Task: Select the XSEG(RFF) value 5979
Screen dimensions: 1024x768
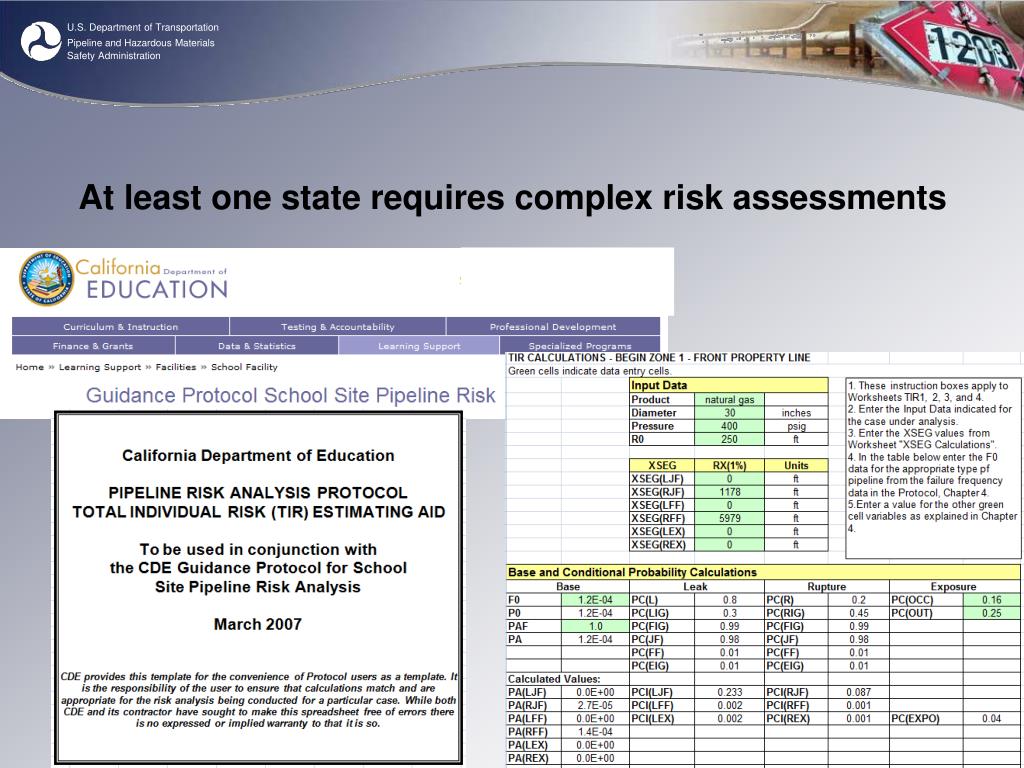Action: click(x=729, y=518)
